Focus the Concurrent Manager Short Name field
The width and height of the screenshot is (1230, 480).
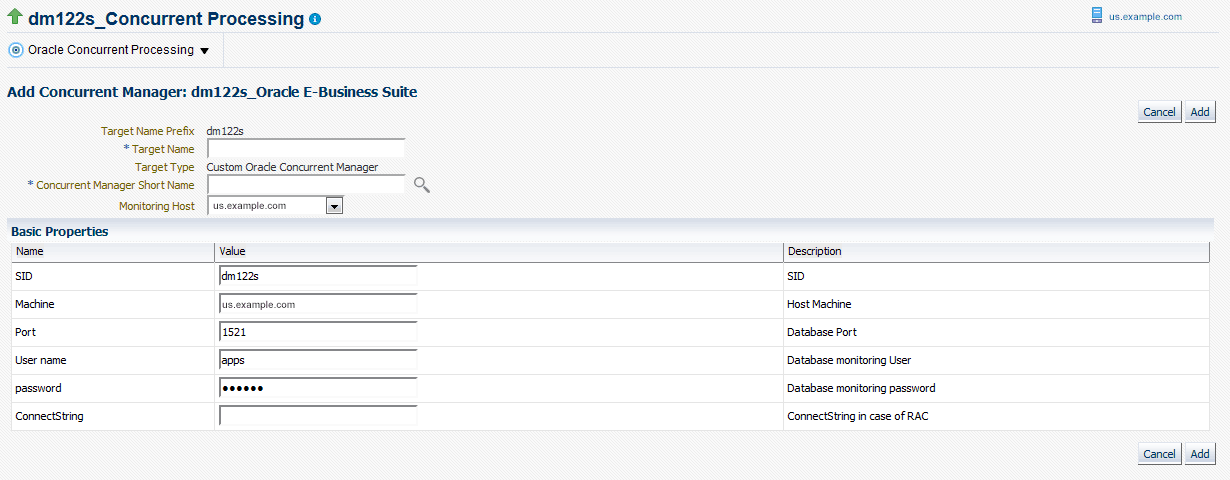(x=306, y=184)
